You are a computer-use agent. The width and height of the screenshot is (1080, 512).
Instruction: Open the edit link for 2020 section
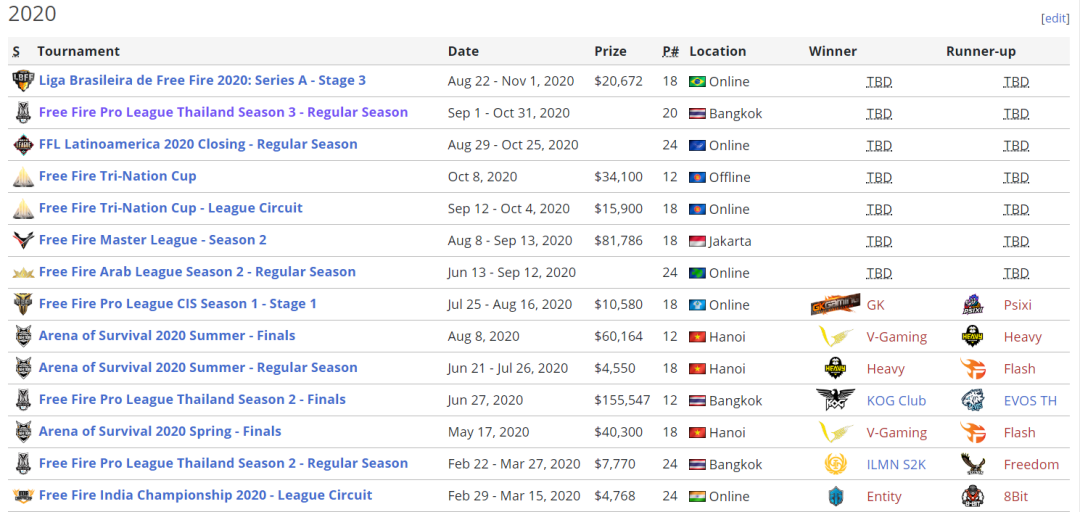click(1055, 18)
